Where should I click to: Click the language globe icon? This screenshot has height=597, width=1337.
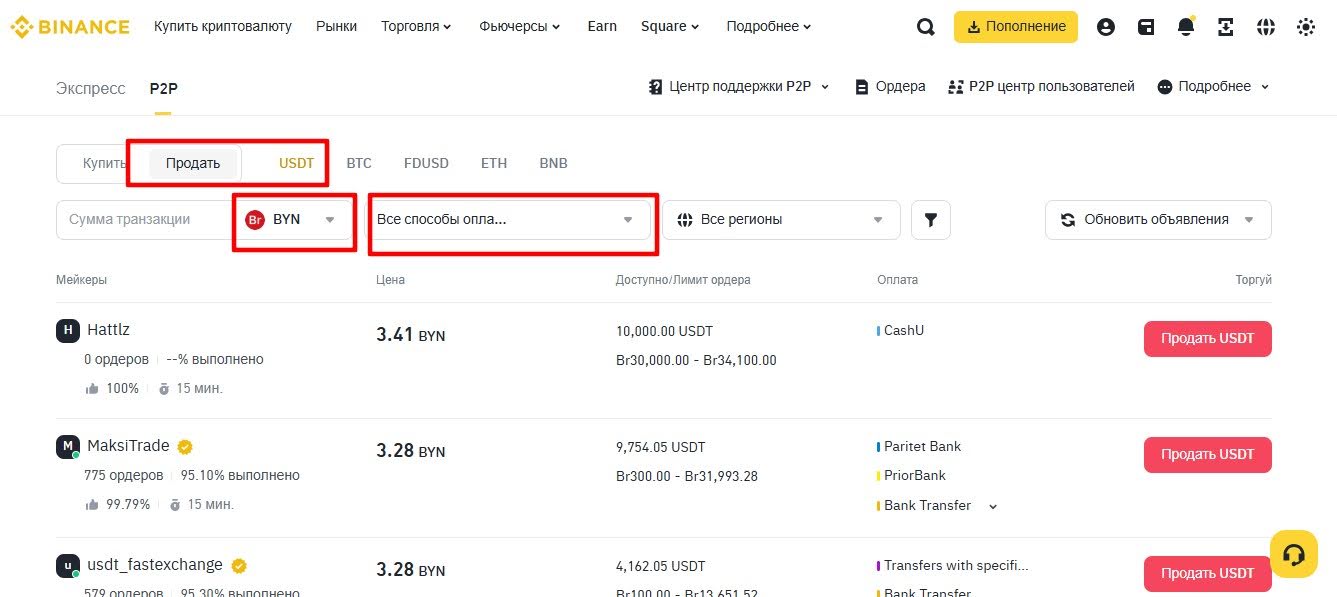click(1266, 27)
